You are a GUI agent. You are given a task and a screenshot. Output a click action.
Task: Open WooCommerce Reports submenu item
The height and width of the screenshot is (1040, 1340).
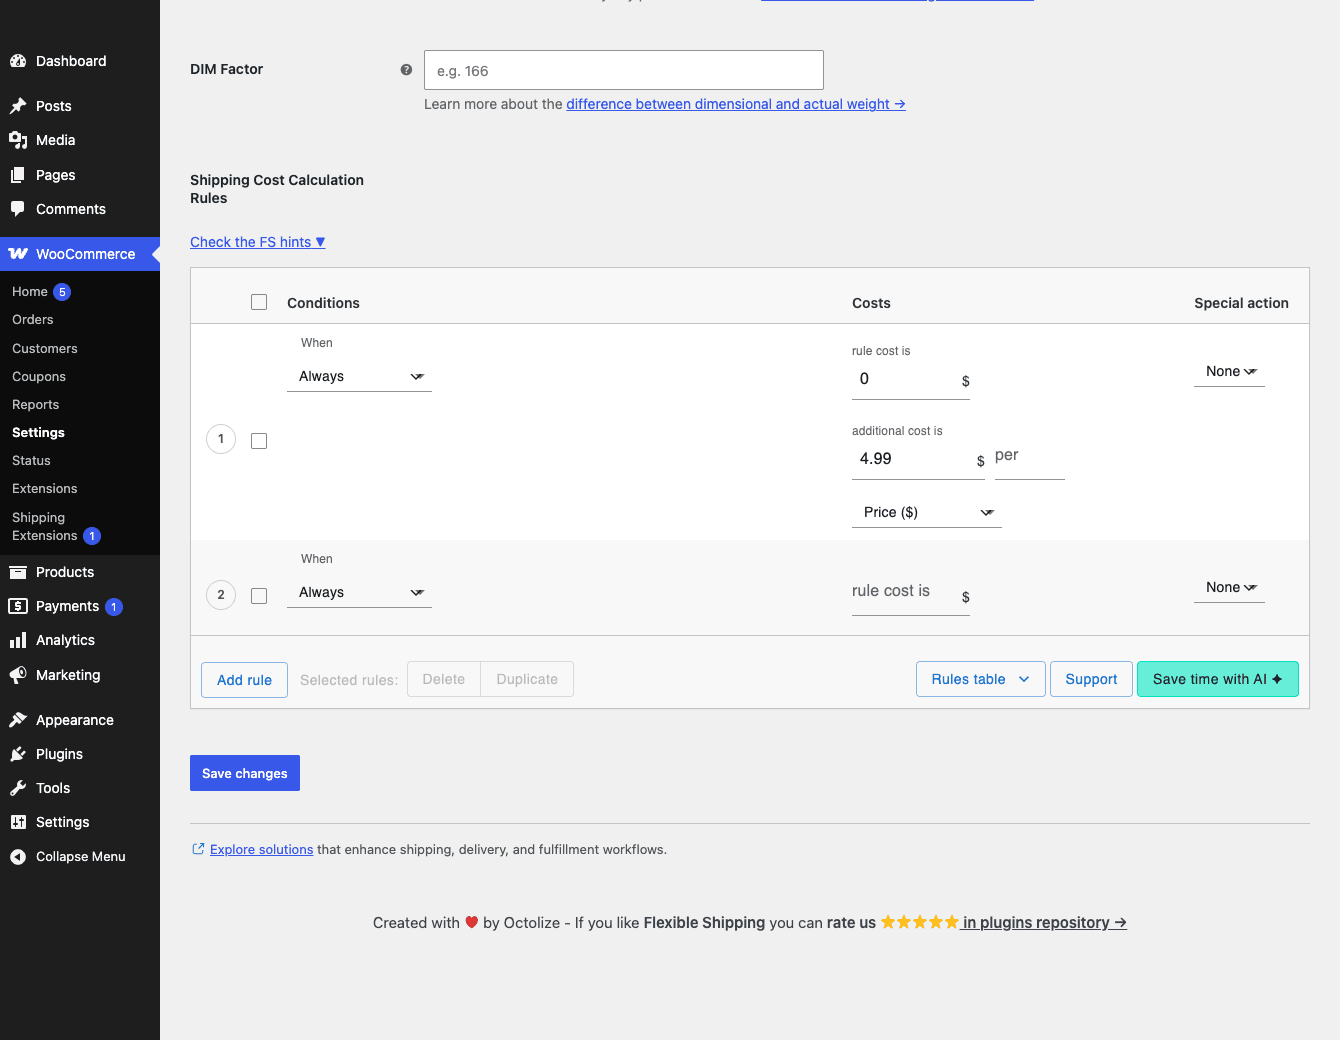point(36,405)
